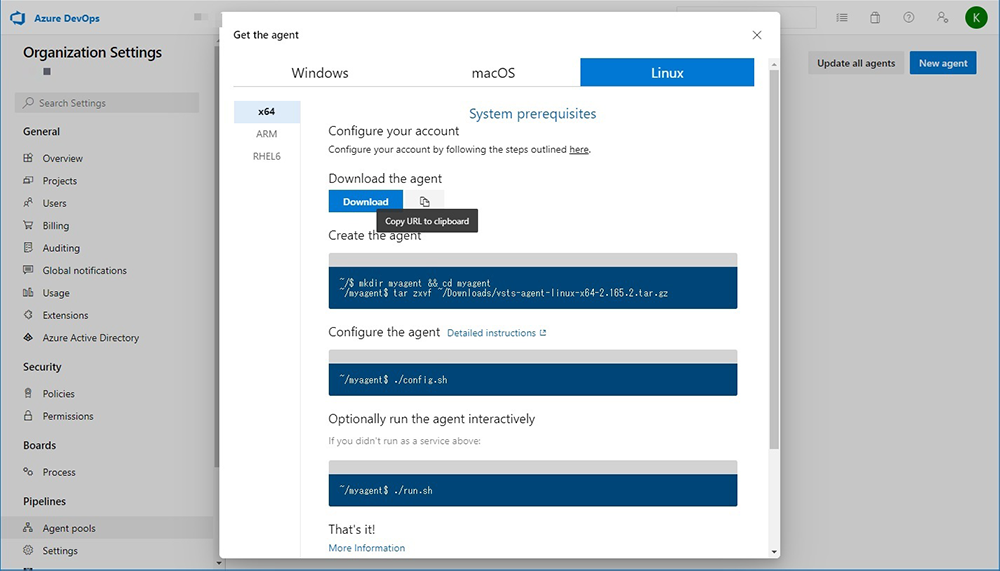
Task: Click the Billing cart icon
Action: tap(28, 225)
